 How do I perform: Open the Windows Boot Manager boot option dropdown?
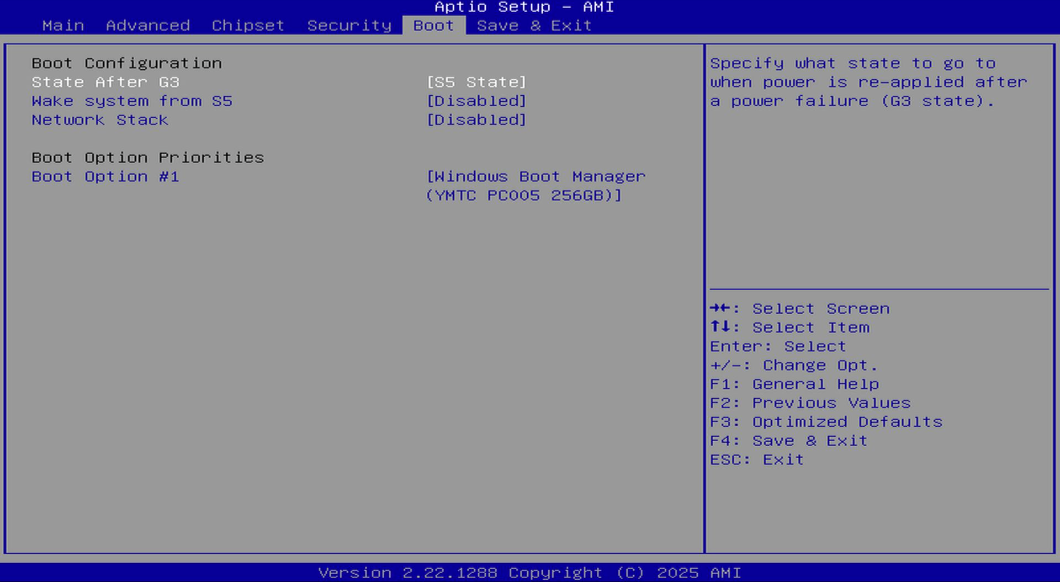click(x=535, y=186)
